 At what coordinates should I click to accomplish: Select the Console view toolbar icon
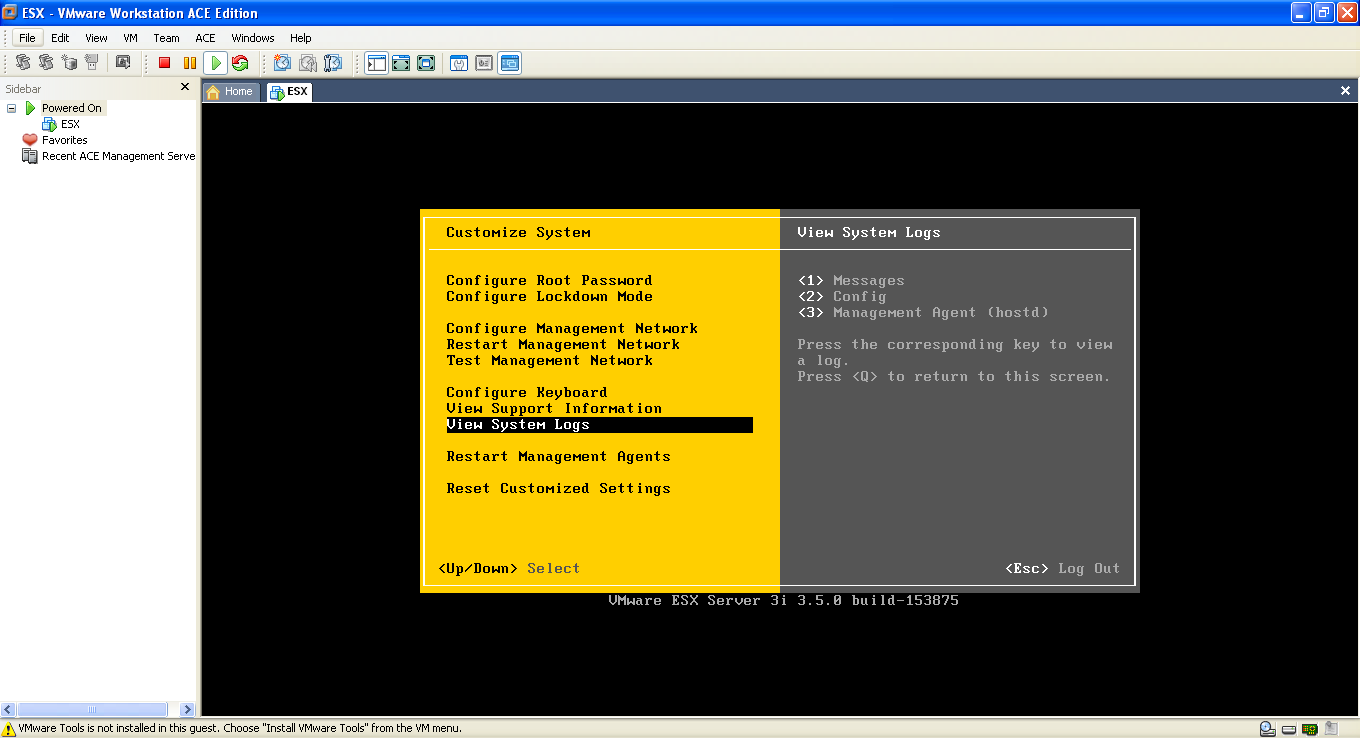(510, 63)
